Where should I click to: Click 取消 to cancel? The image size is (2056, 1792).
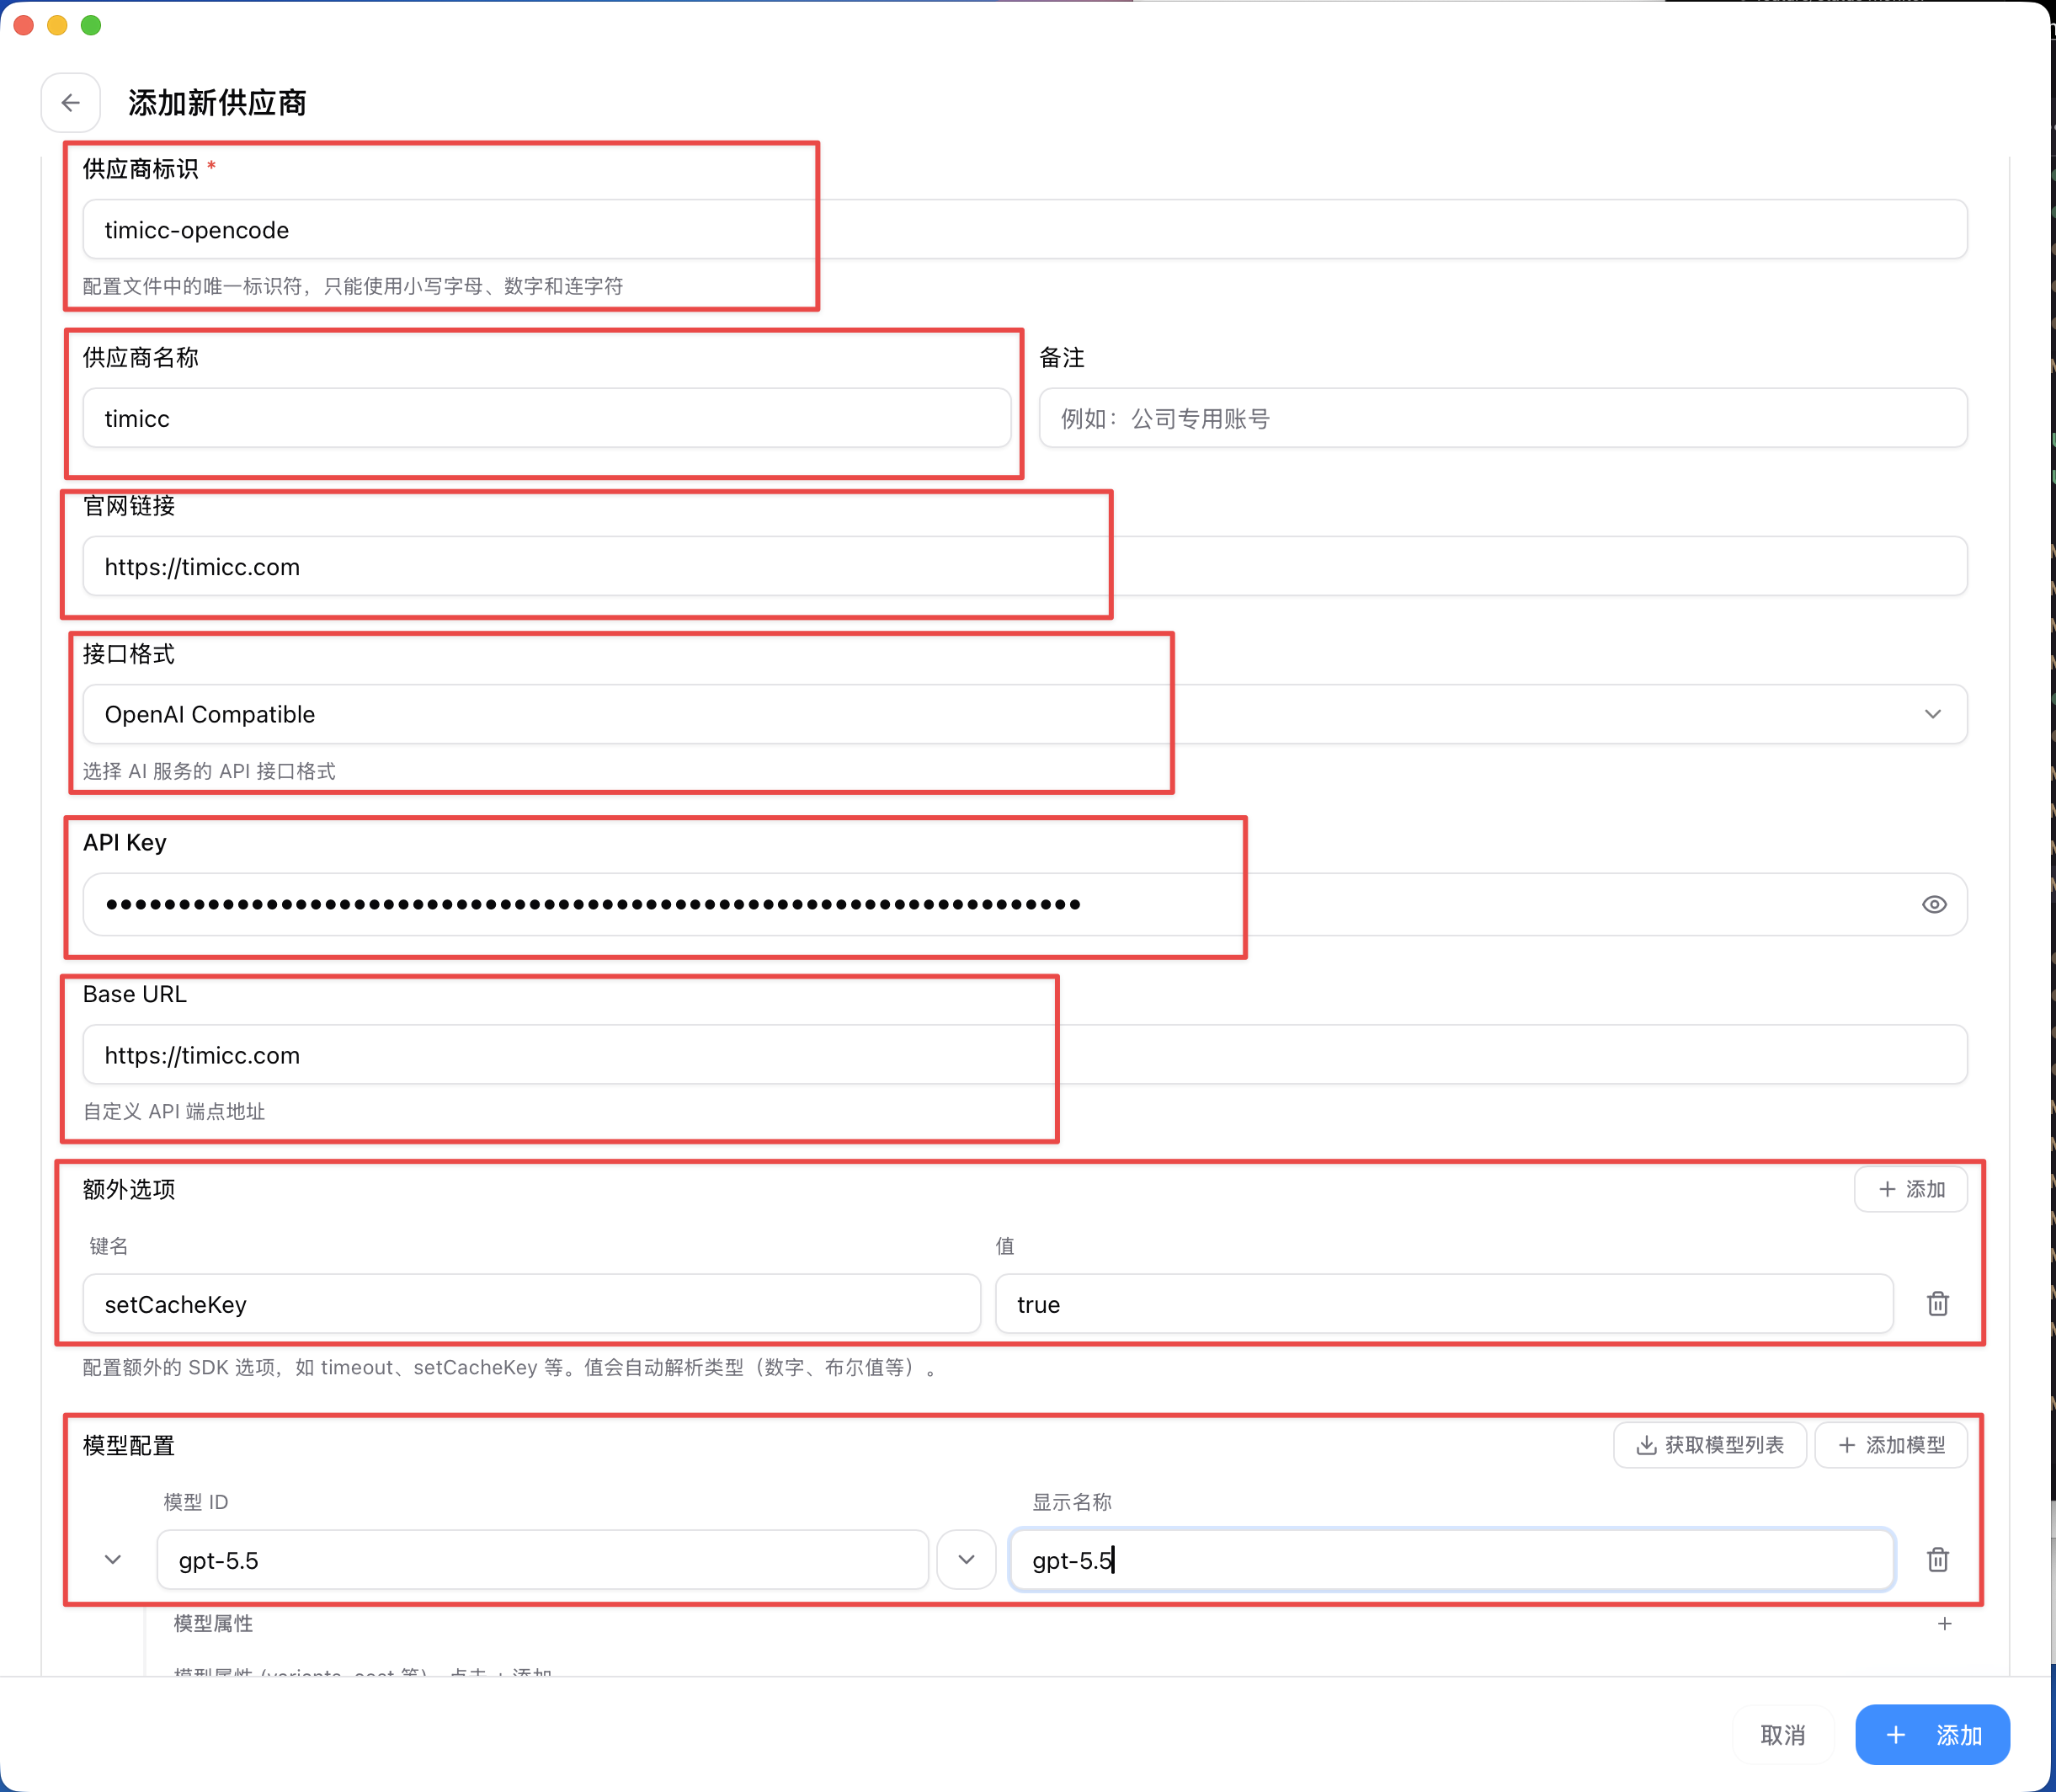[x=1783, y=1735]
